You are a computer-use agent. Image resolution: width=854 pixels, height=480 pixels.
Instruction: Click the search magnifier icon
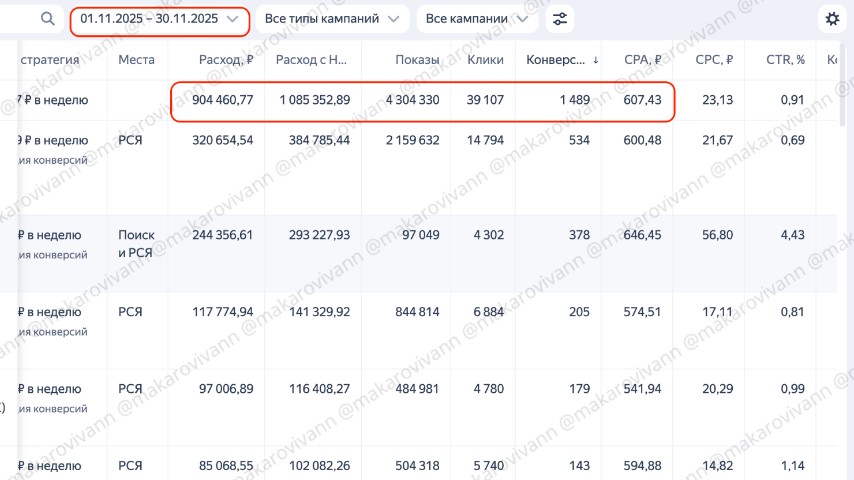47,19
